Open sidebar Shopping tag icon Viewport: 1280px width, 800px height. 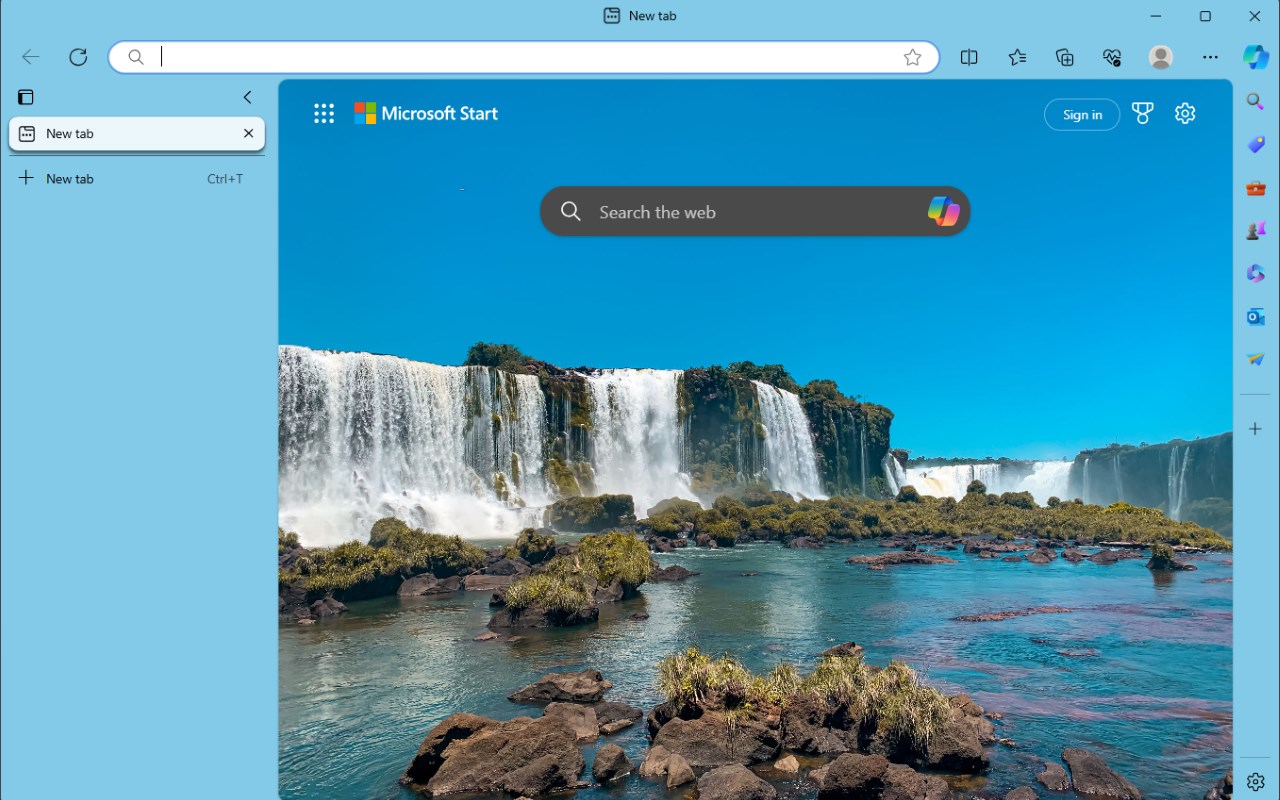click(1256, 145)
